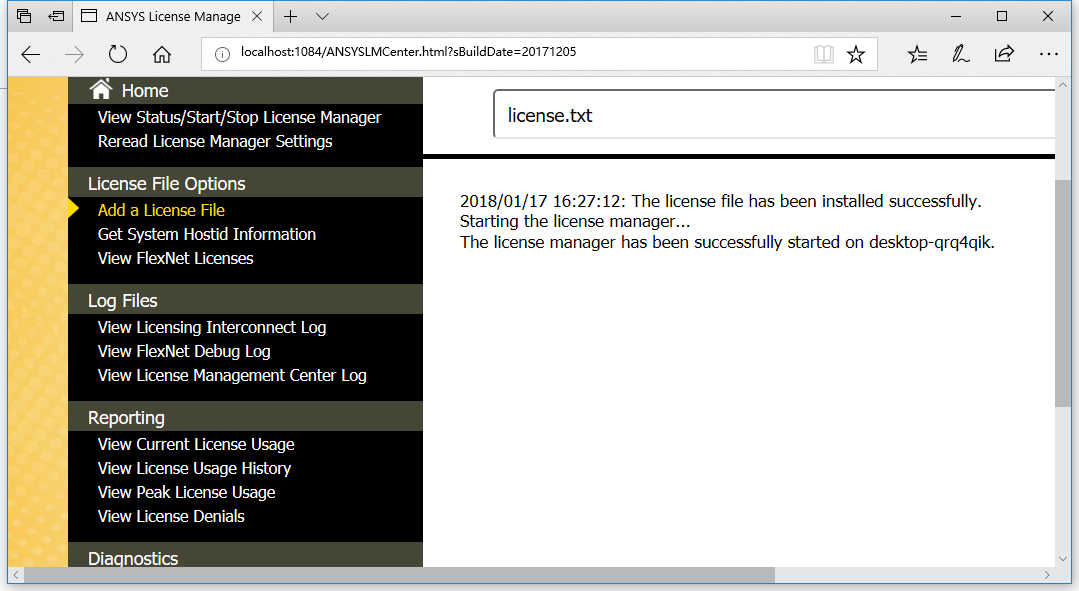Open View Peak License Usage
Screen dimensions: 1079x591
coord(186,493)
